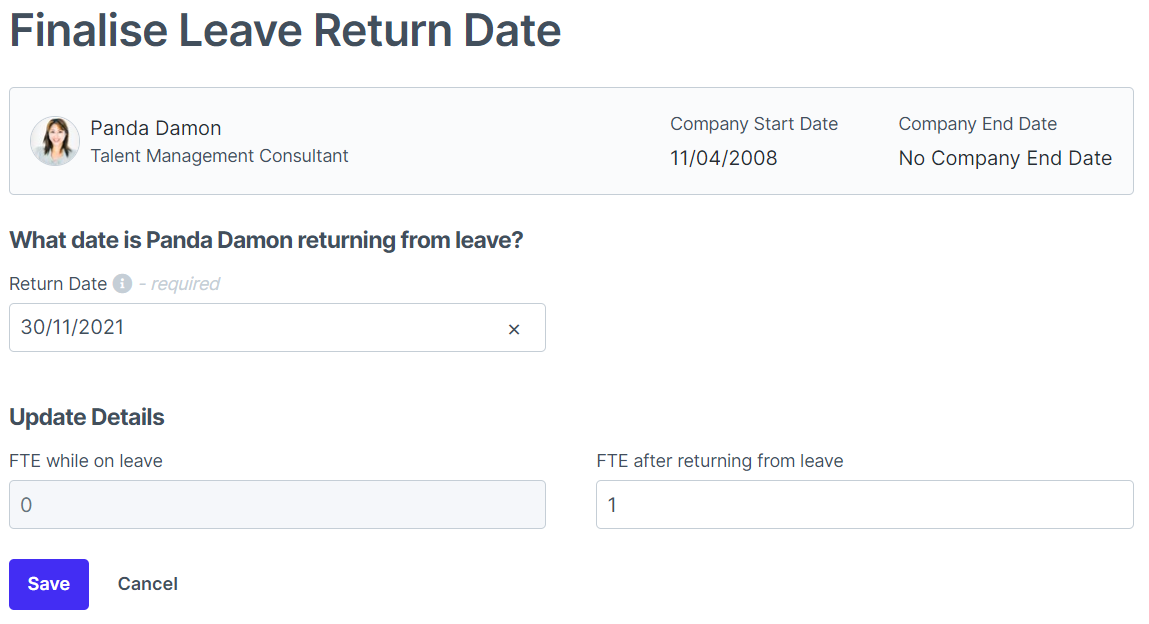Image resolution: width=1149 pixels, height=624 pixels.
Task: Click the employee name Panda Damon
Action: pos(155,128)
